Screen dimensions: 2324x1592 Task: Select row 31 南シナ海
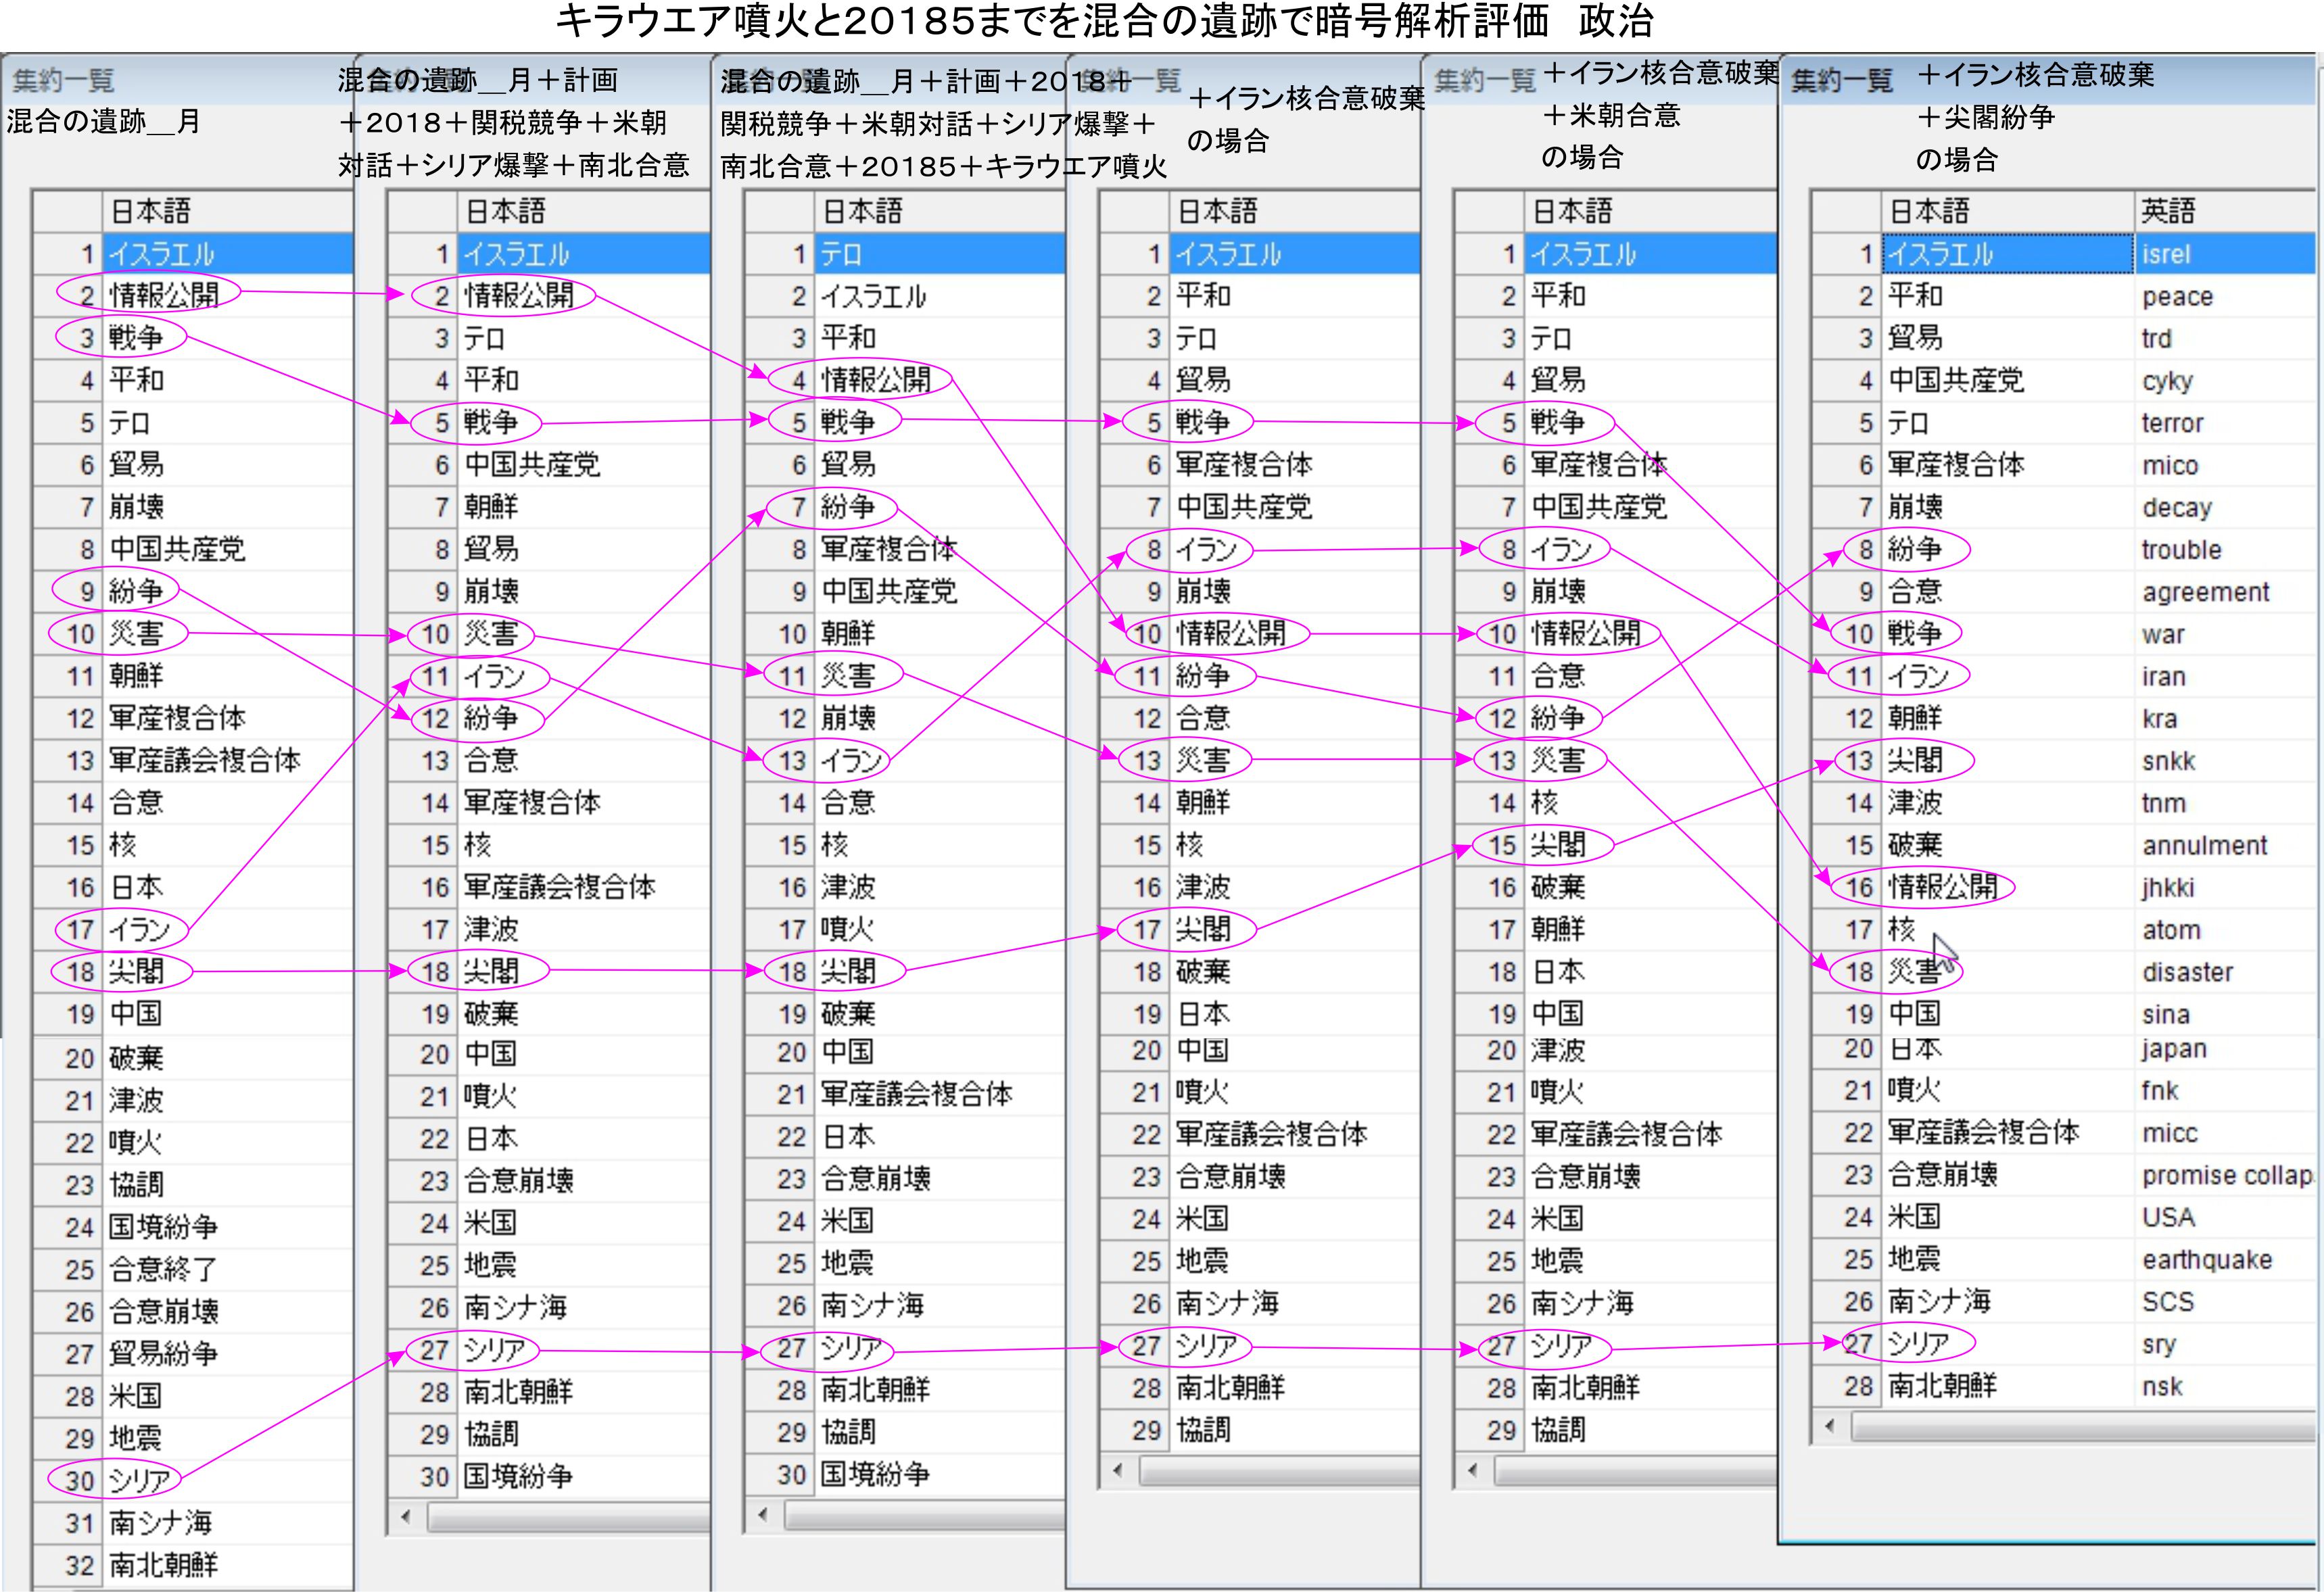(160, 1522)
